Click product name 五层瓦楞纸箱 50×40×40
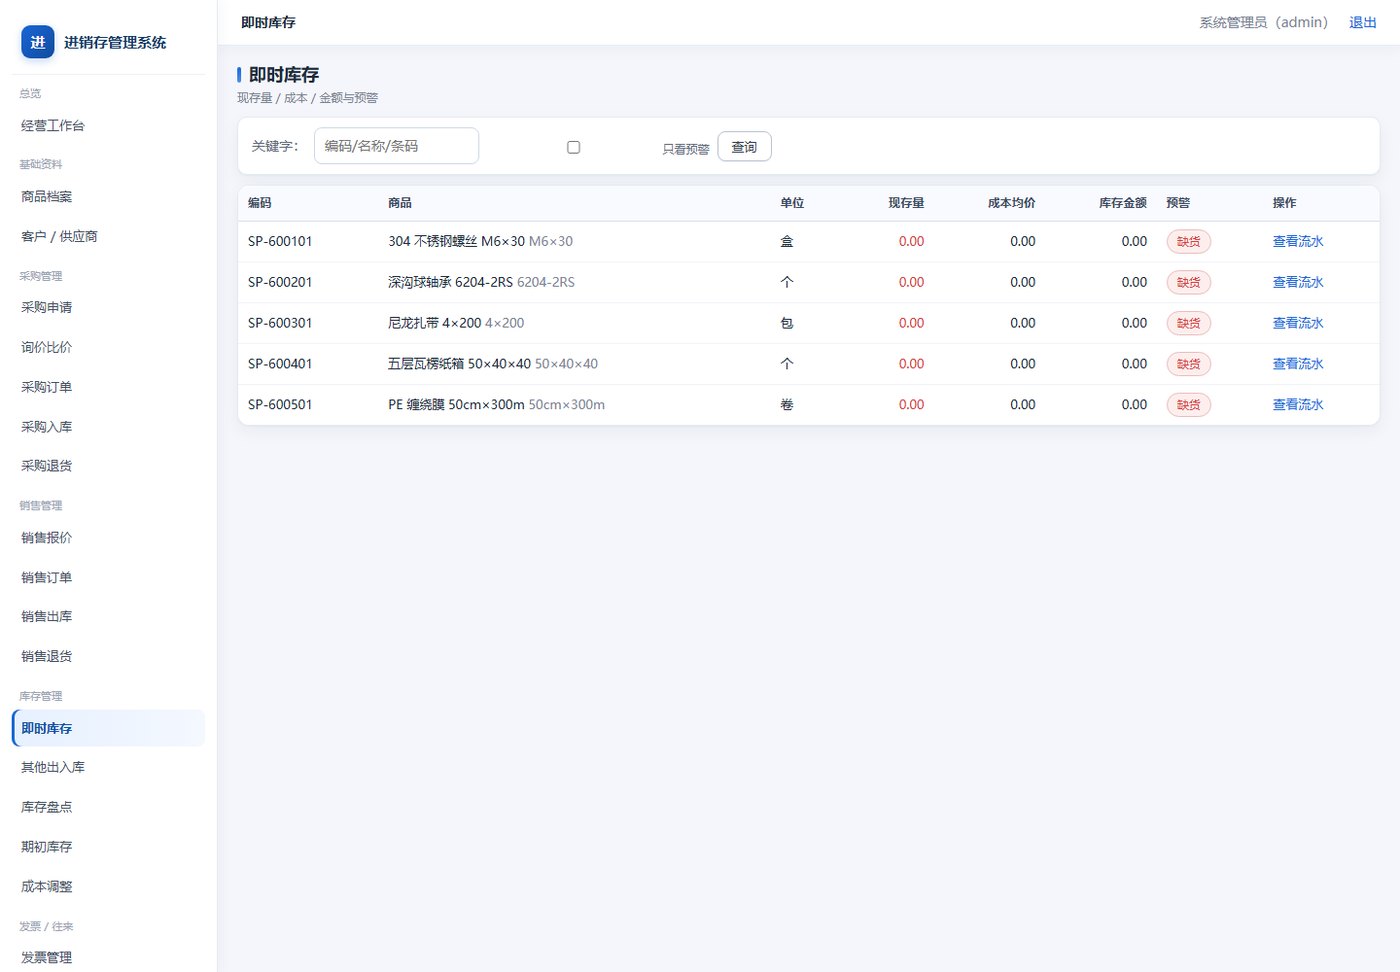1400x972 pixels. (459, 364)
